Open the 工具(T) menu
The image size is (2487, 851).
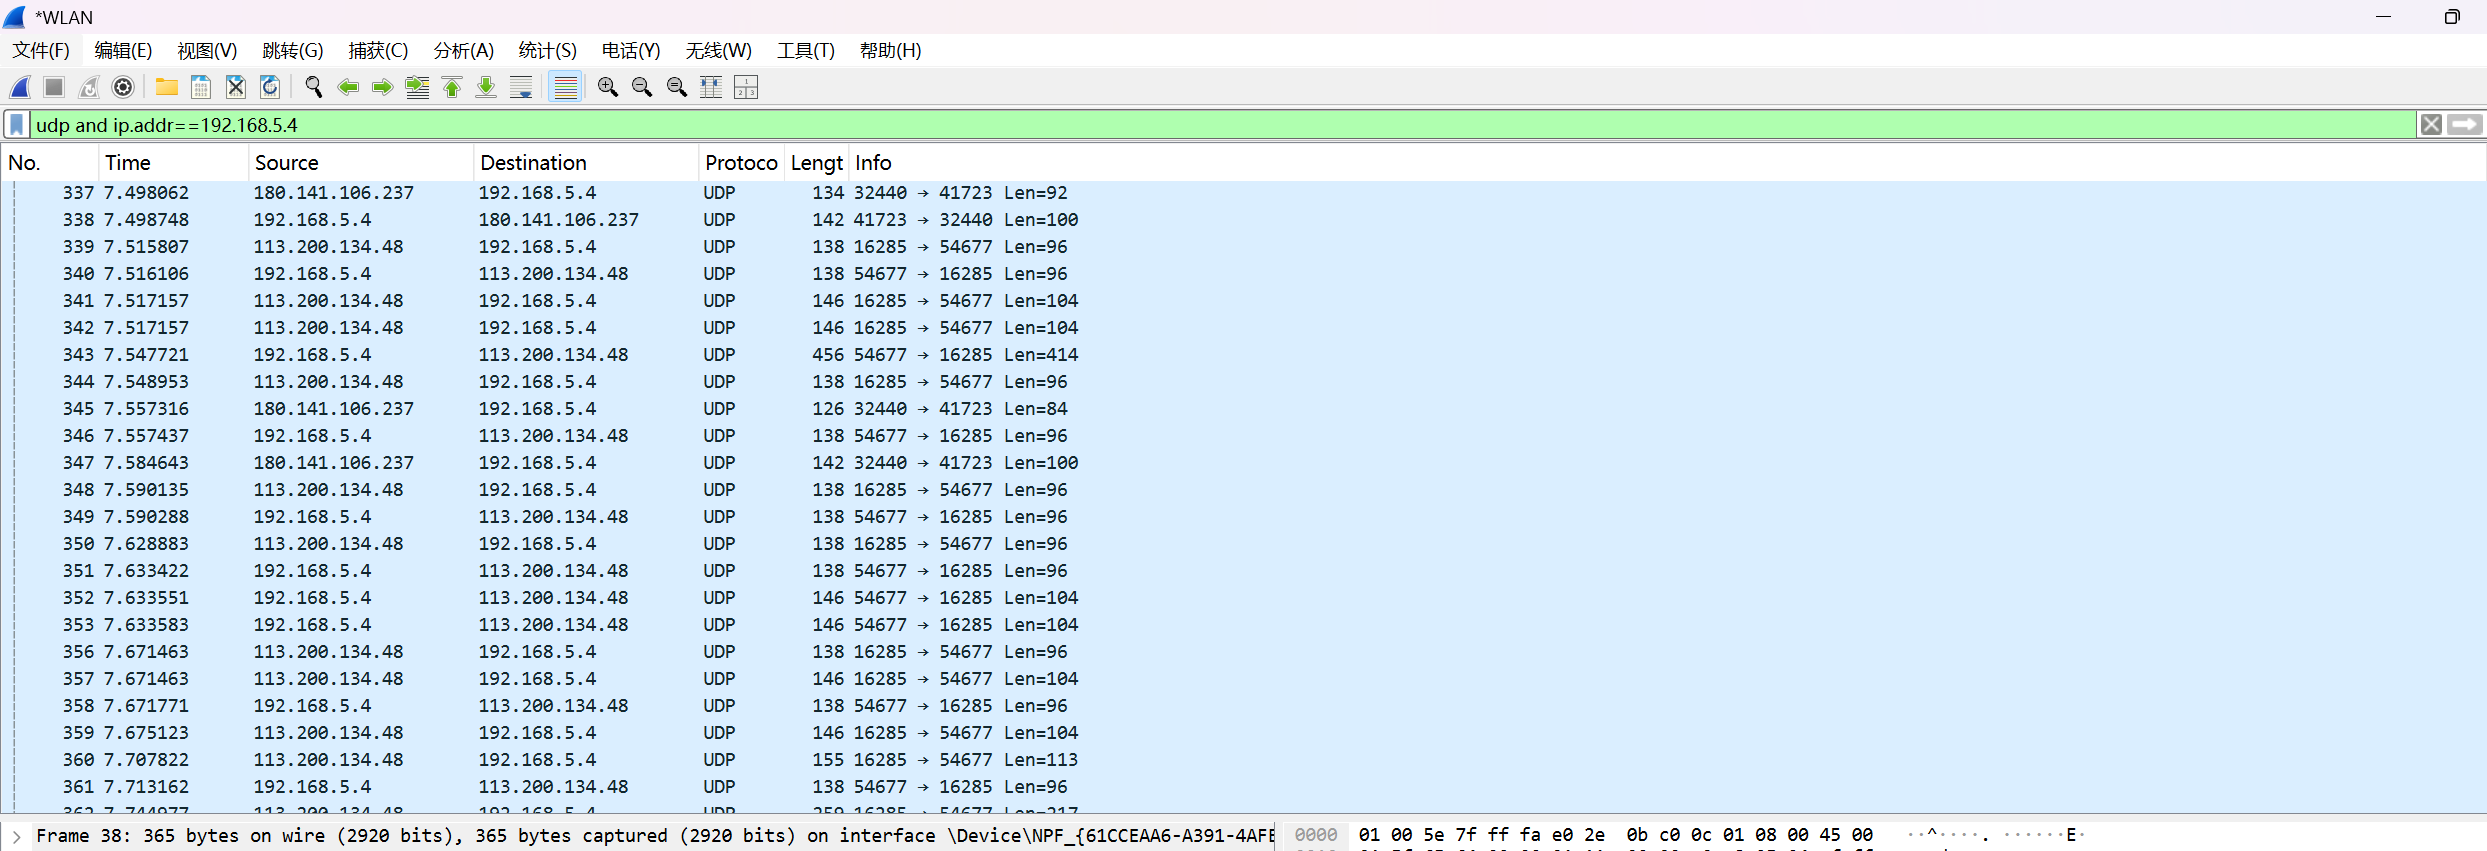pyautogui.click(x=805, y=50)
